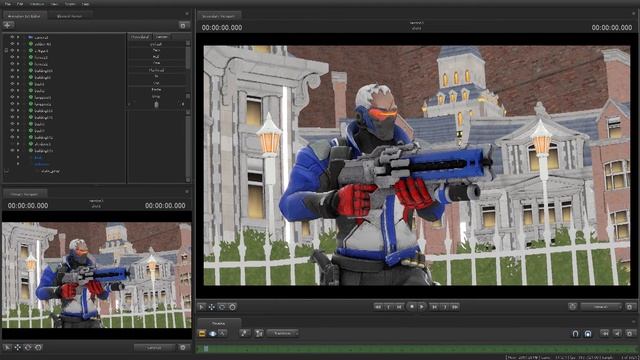This screenshot has width=640, height=360.
Task: Select the screen manipulator in primary viewport
Action: 38,348
